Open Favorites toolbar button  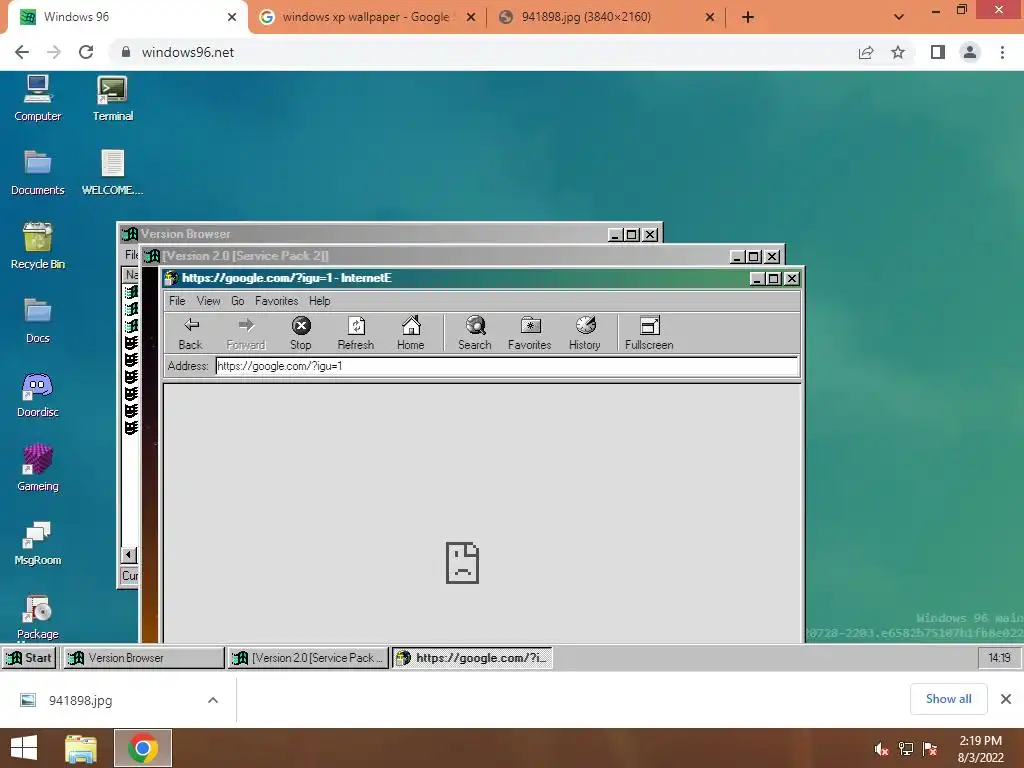tap(530, 334)
